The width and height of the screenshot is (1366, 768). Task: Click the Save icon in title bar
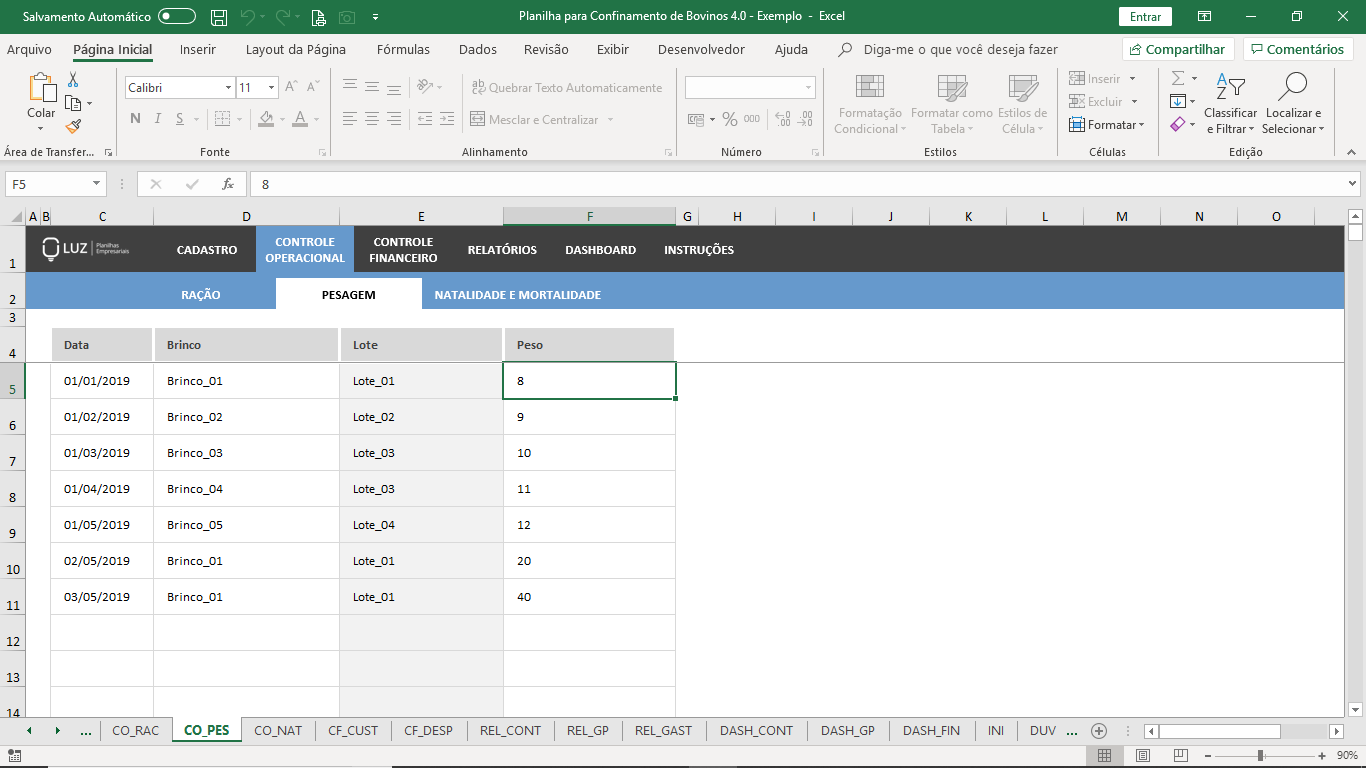coord(219,17)
